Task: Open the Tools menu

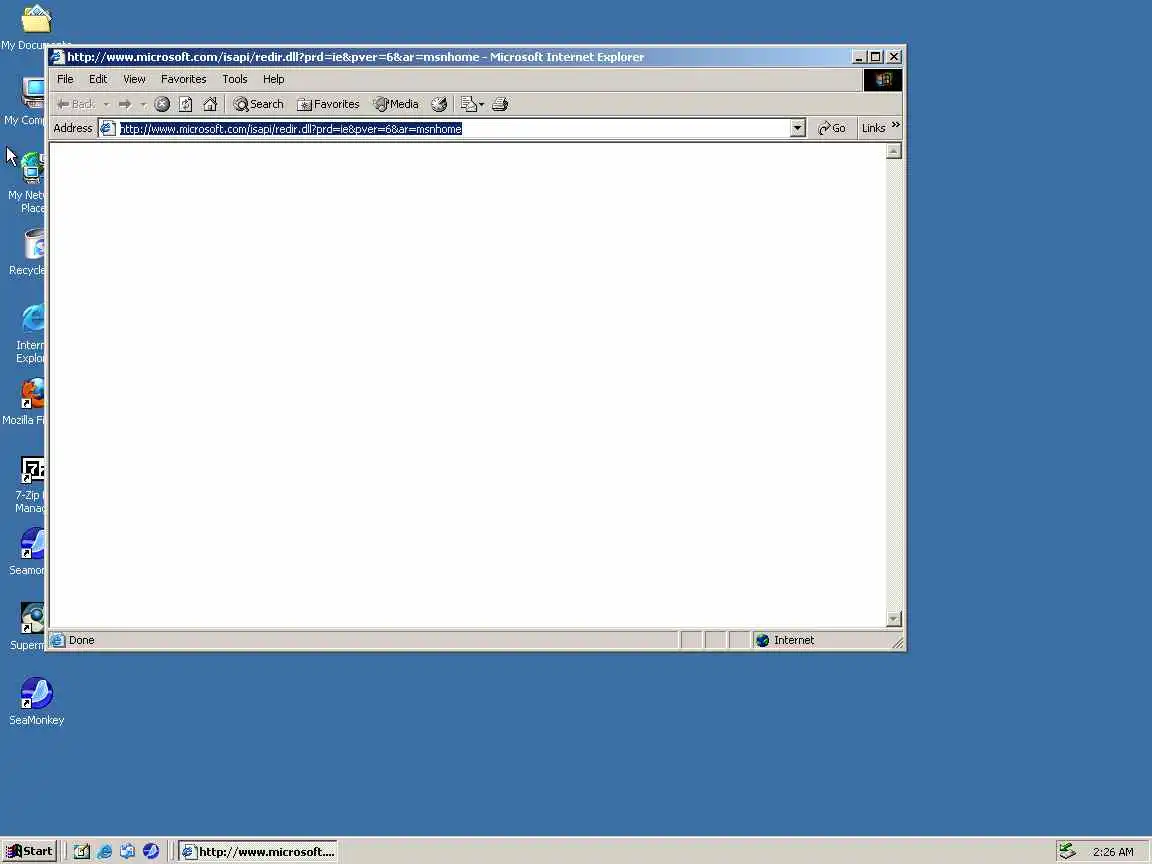Action: point(234,79)
